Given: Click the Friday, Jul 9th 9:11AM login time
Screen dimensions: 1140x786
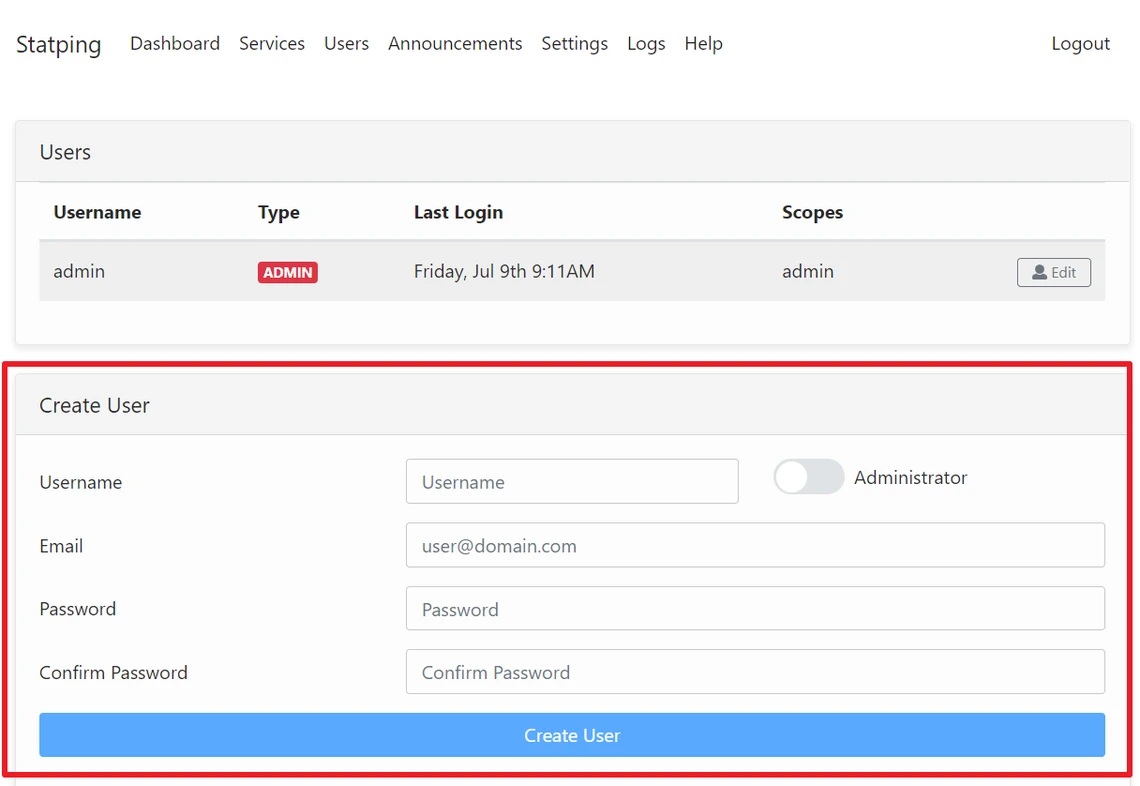Looking at the screenshot, I should (504, 271).
